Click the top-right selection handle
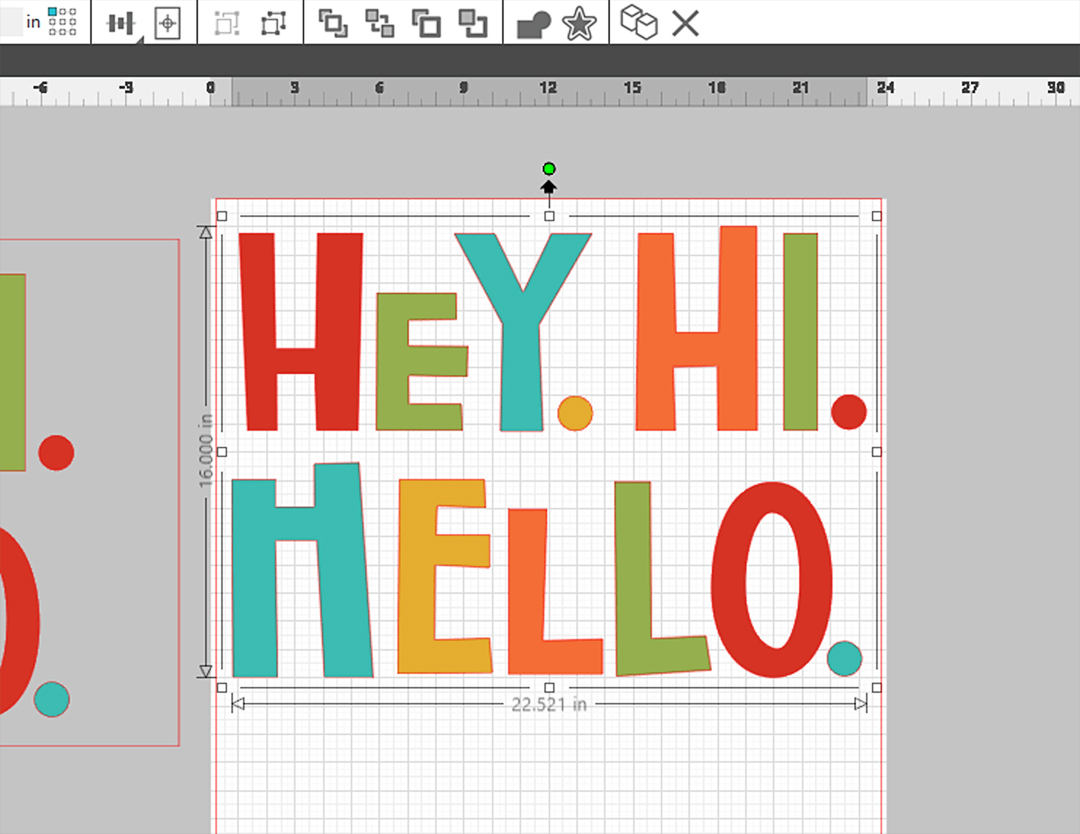This screenshot has width=1080, height=834. click(876, 216)
